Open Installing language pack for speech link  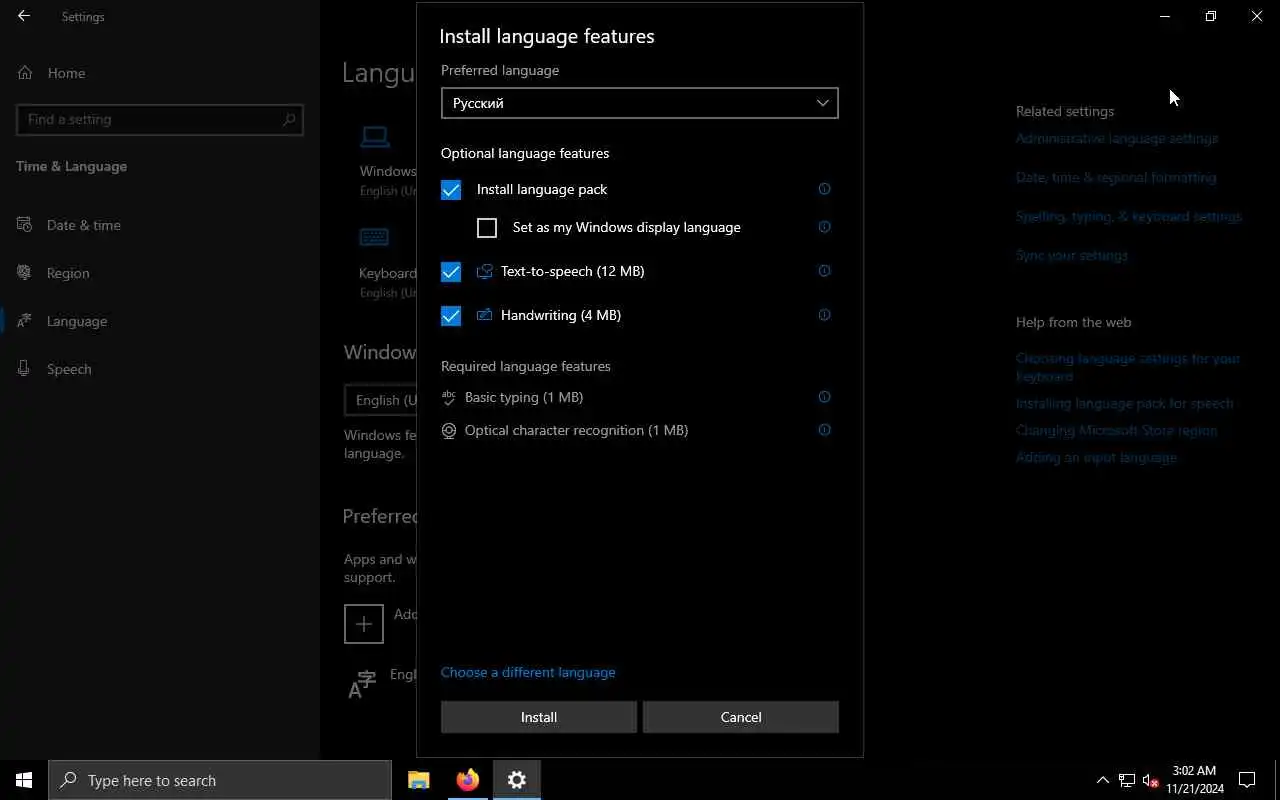click(x=1125, y=403)
